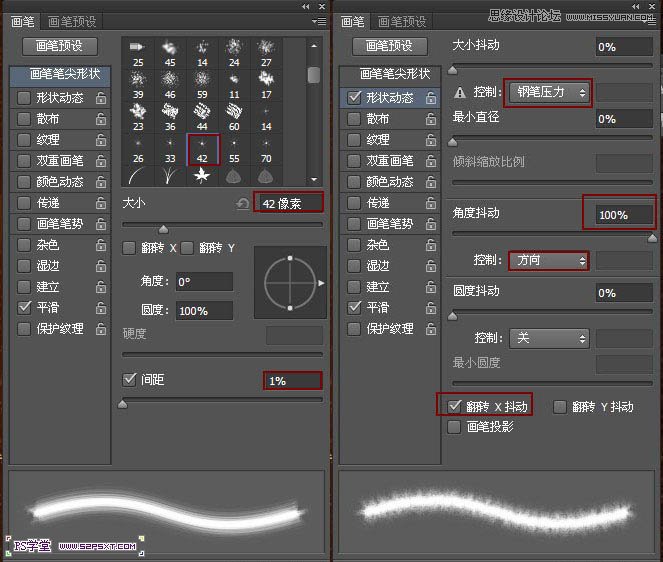Uncheck 平滑 in the left panel
This screenshot has height=562, width=663.
[24, 307]
